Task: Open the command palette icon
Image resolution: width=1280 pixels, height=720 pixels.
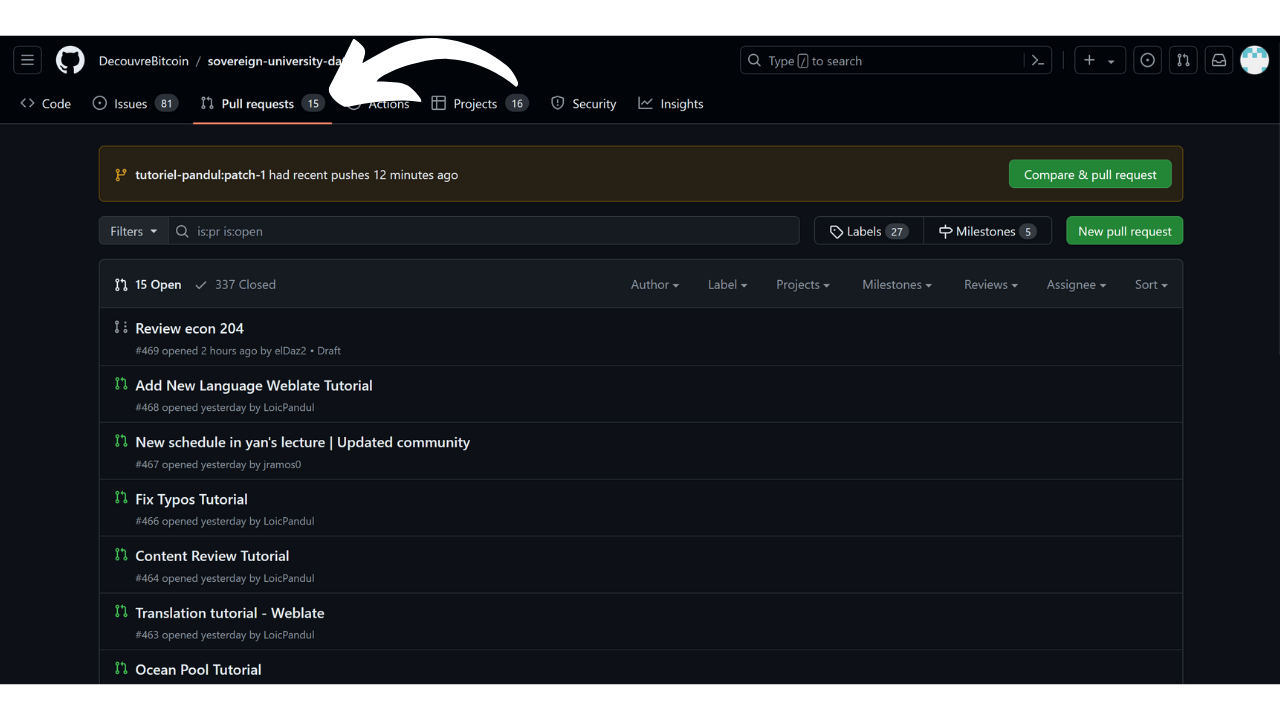Action: (1038, 61)
